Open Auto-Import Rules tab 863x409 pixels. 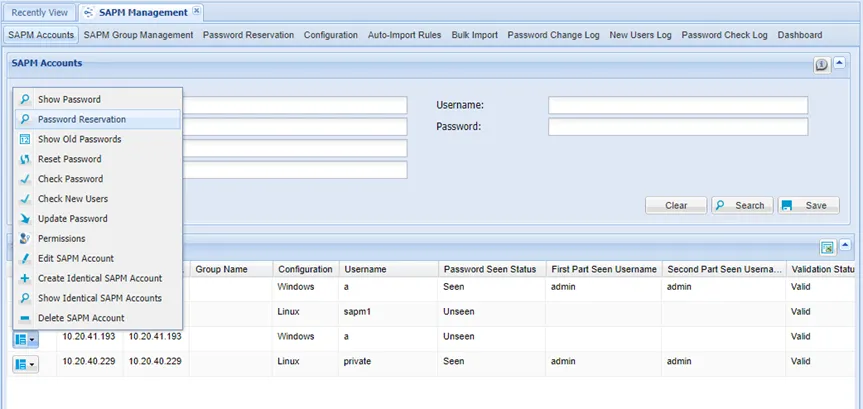pos(405,35)
